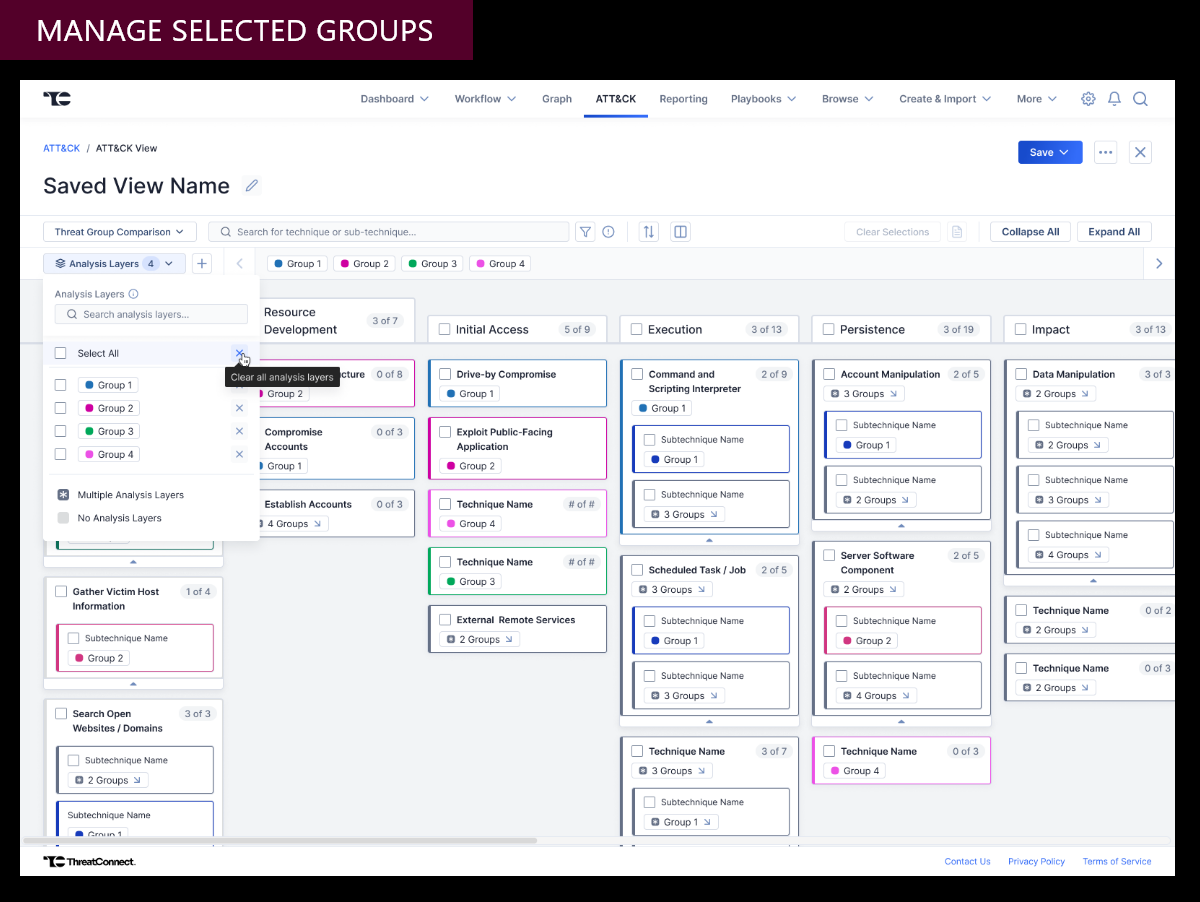This screenshot has height=902, width=1200.
Task: Click ATT&CK breadcrumb link
Action: point(61,148)
